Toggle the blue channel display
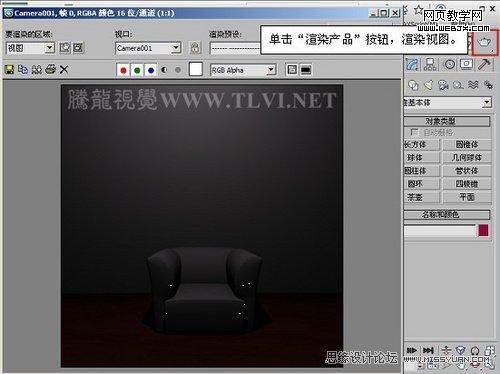 click(x=151, y=70)
